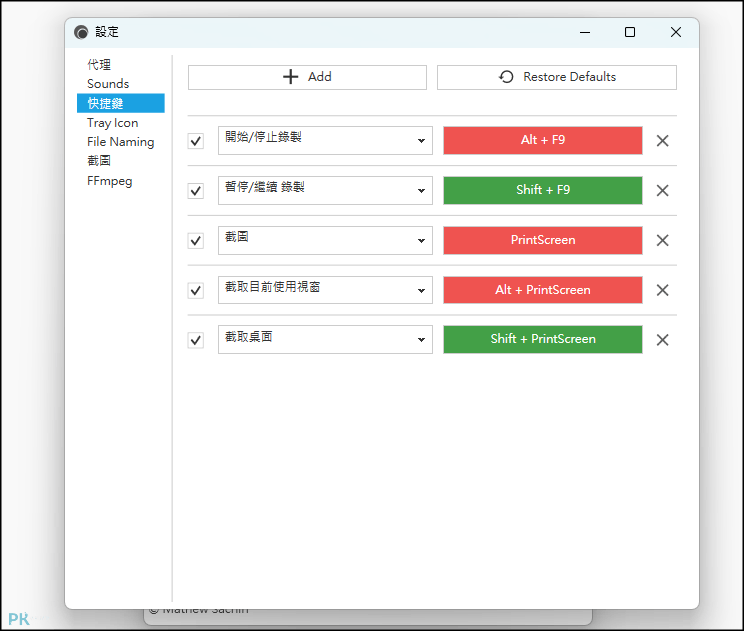744x631 pixels.
Task: Remove the Shift + PrintScreen hotkey row
Action: click(662, 340)
